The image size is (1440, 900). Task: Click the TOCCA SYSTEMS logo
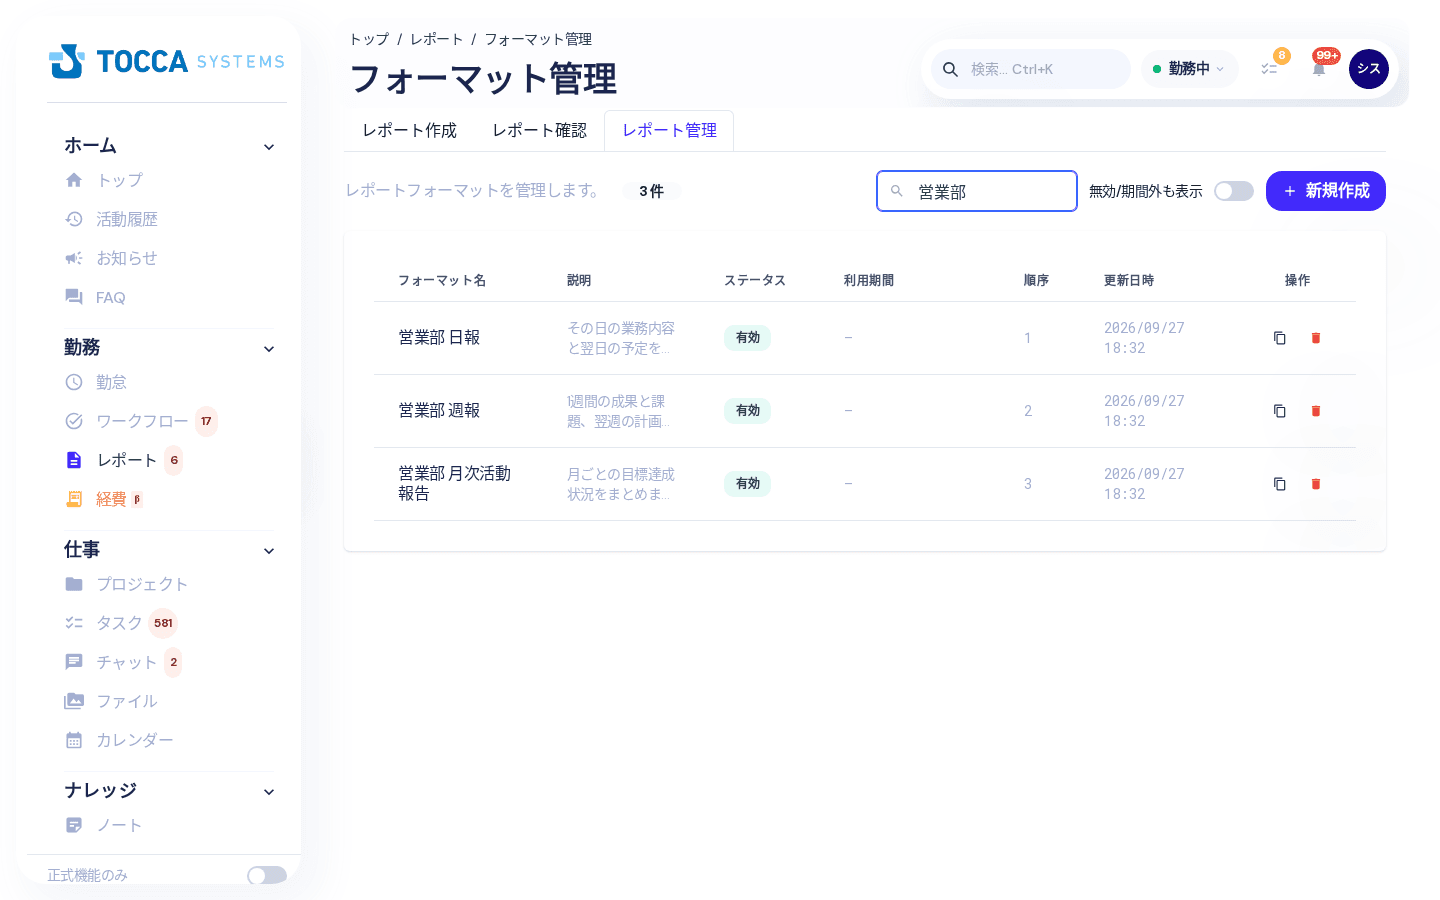coord(167,61)
